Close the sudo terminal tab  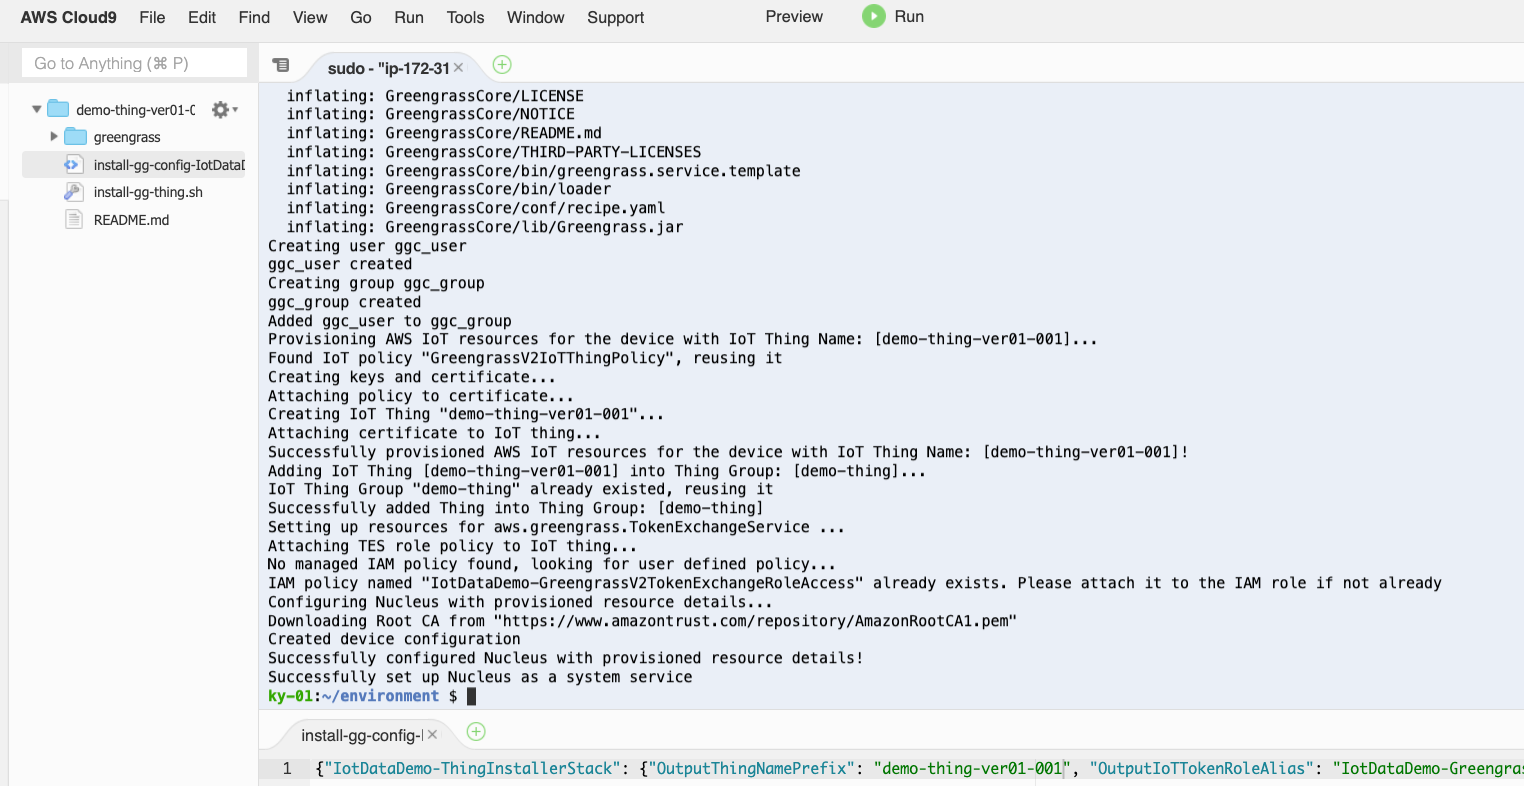click(458, 67)
